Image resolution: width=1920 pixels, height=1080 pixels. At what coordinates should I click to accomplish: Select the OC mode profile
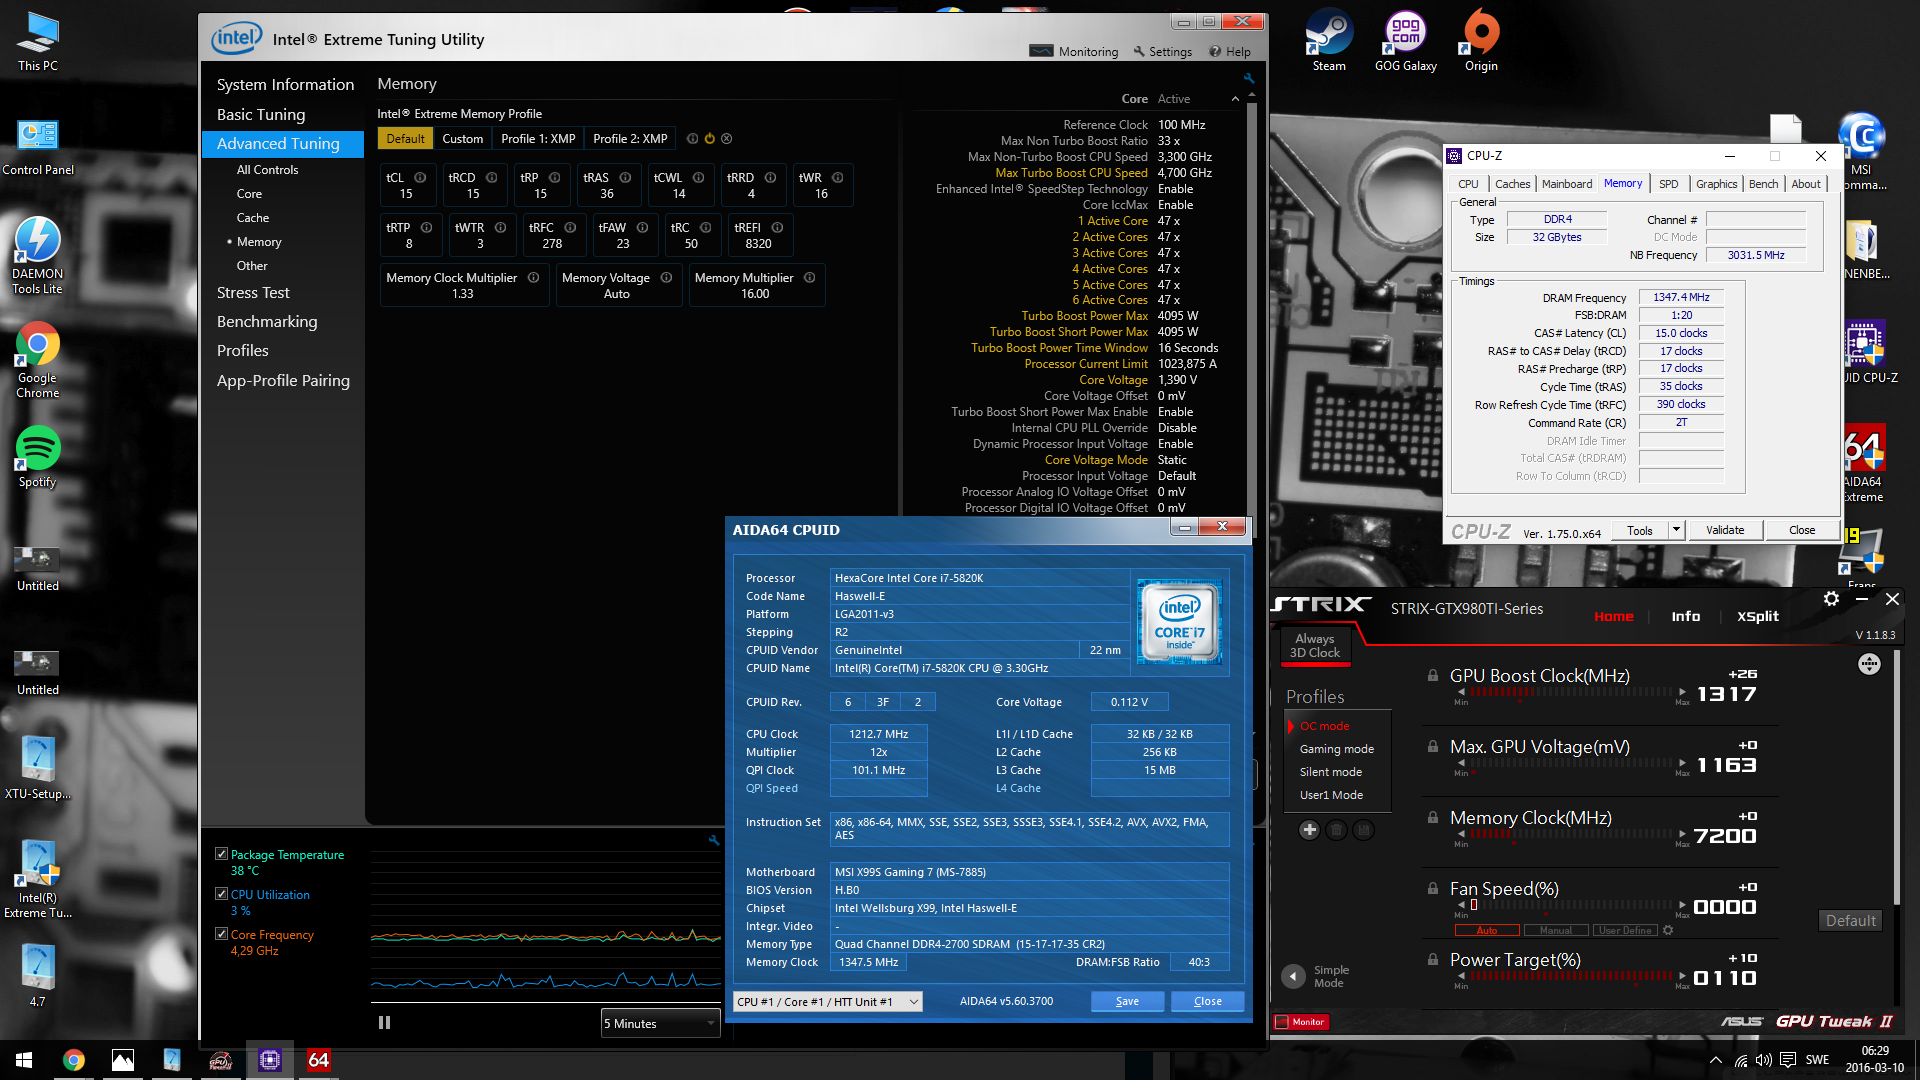pos(1324,726)
